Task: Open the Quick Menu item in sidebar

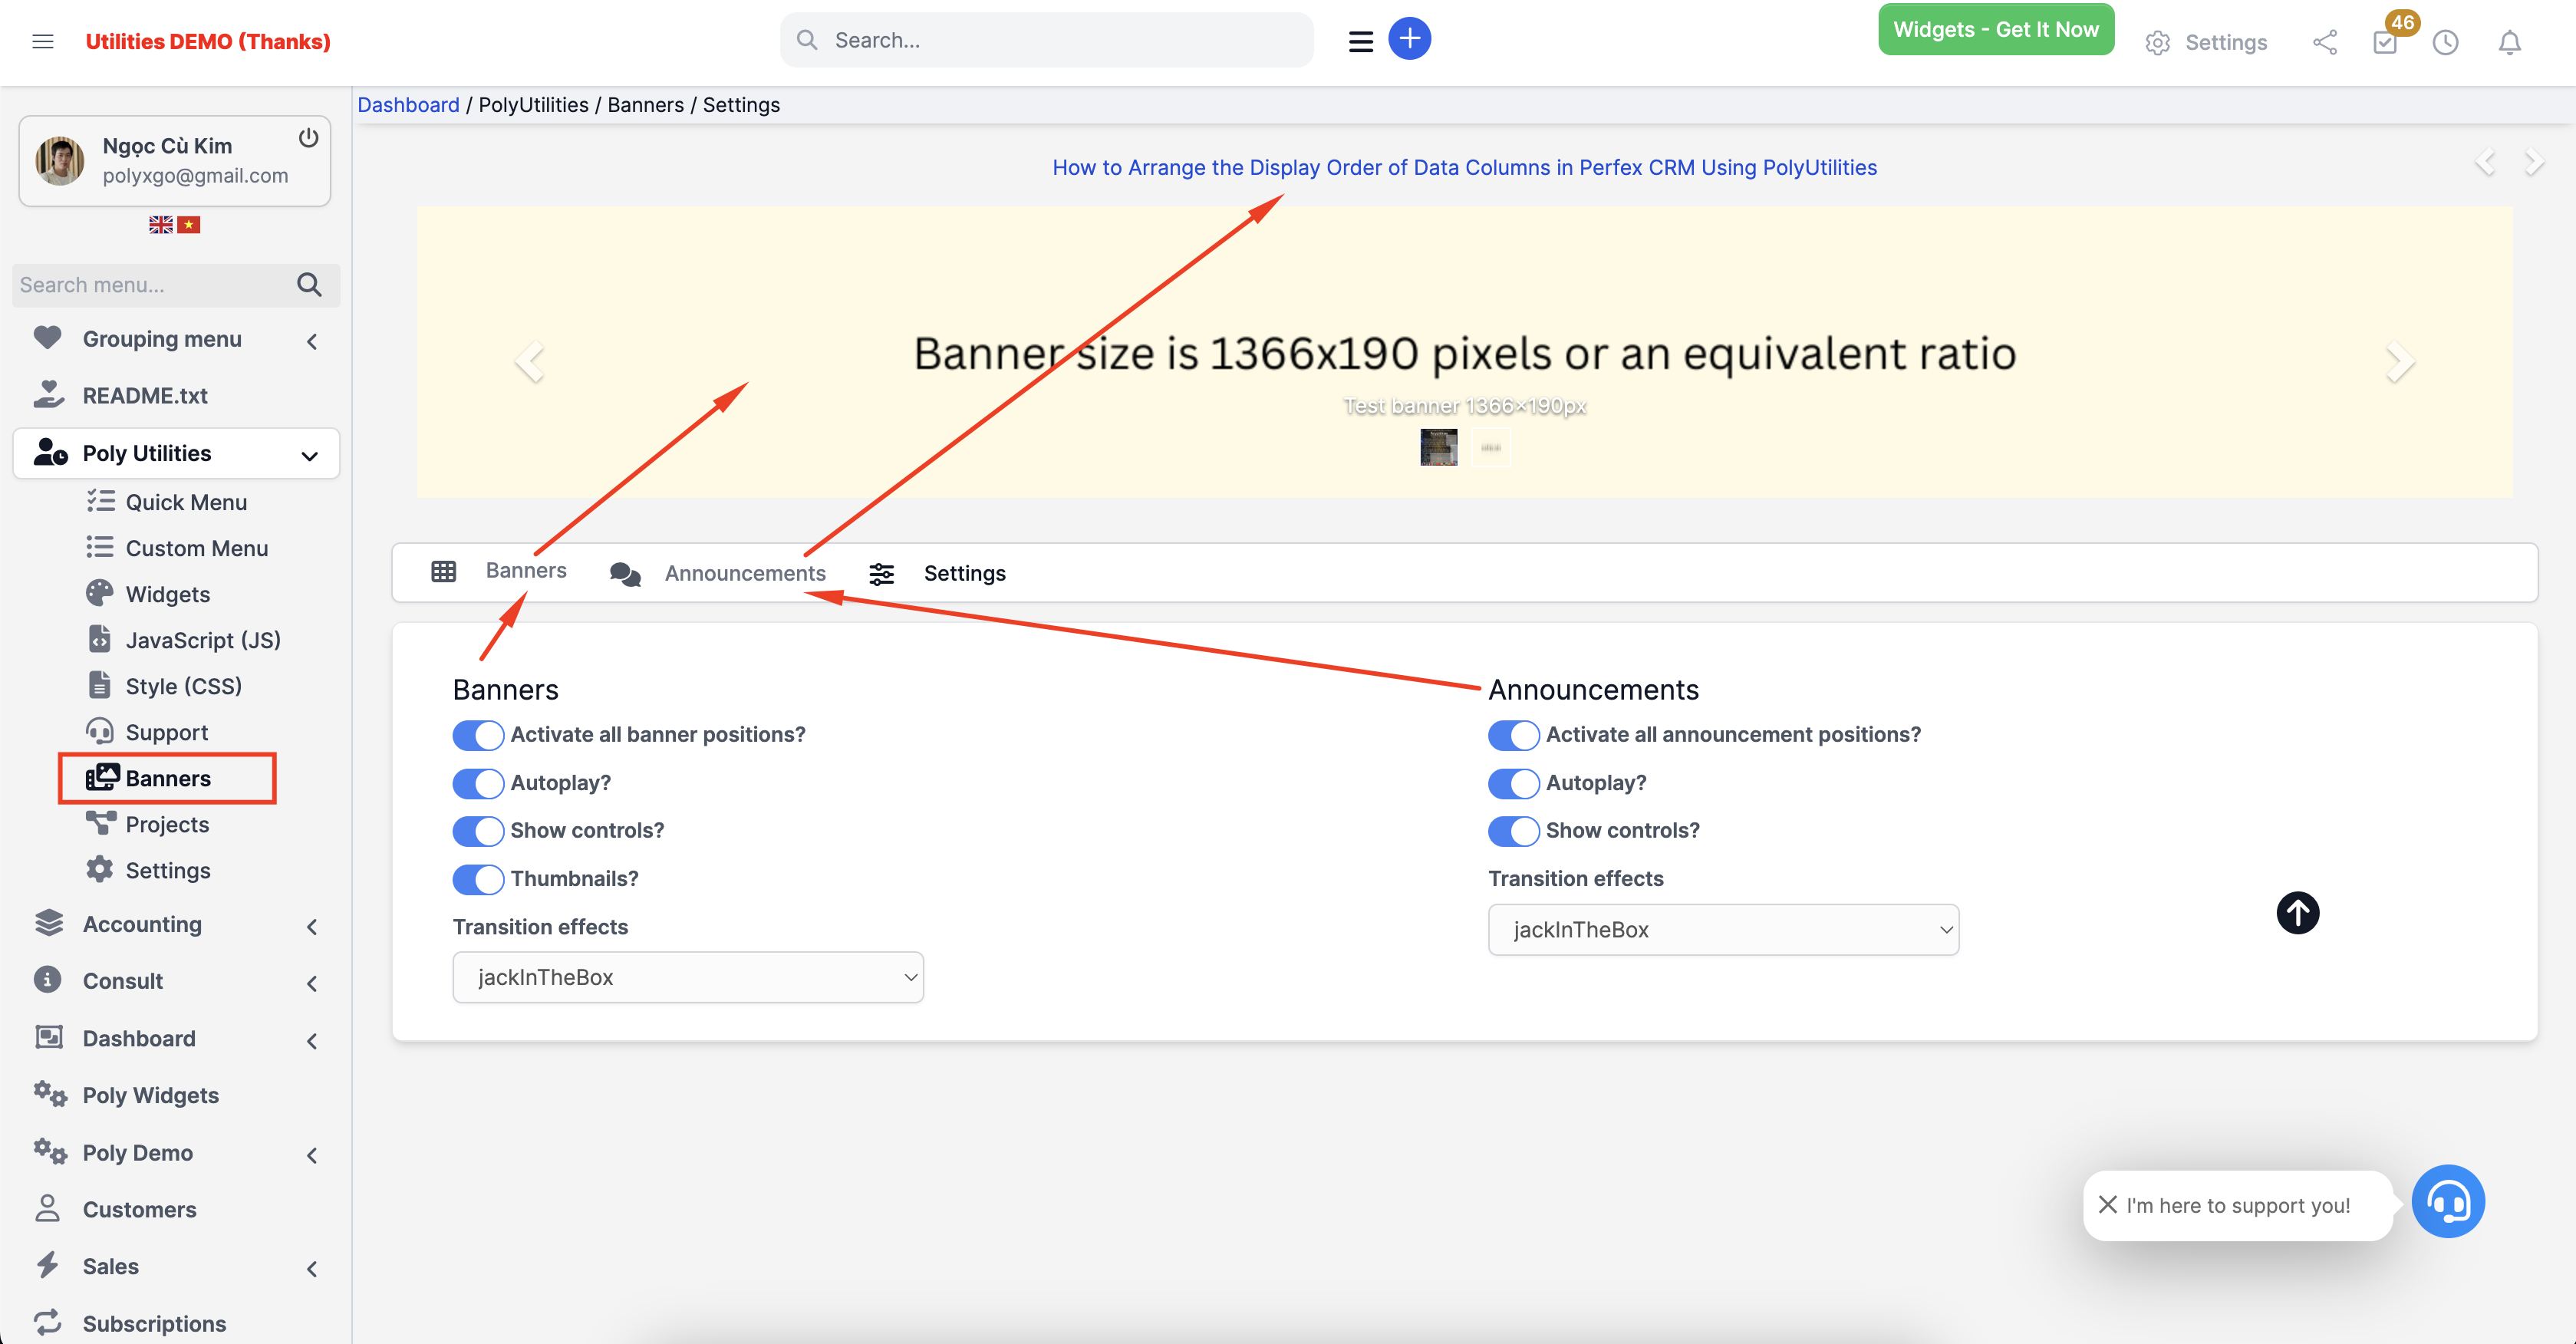Action: pyautogui.click(x=185, y=501)
